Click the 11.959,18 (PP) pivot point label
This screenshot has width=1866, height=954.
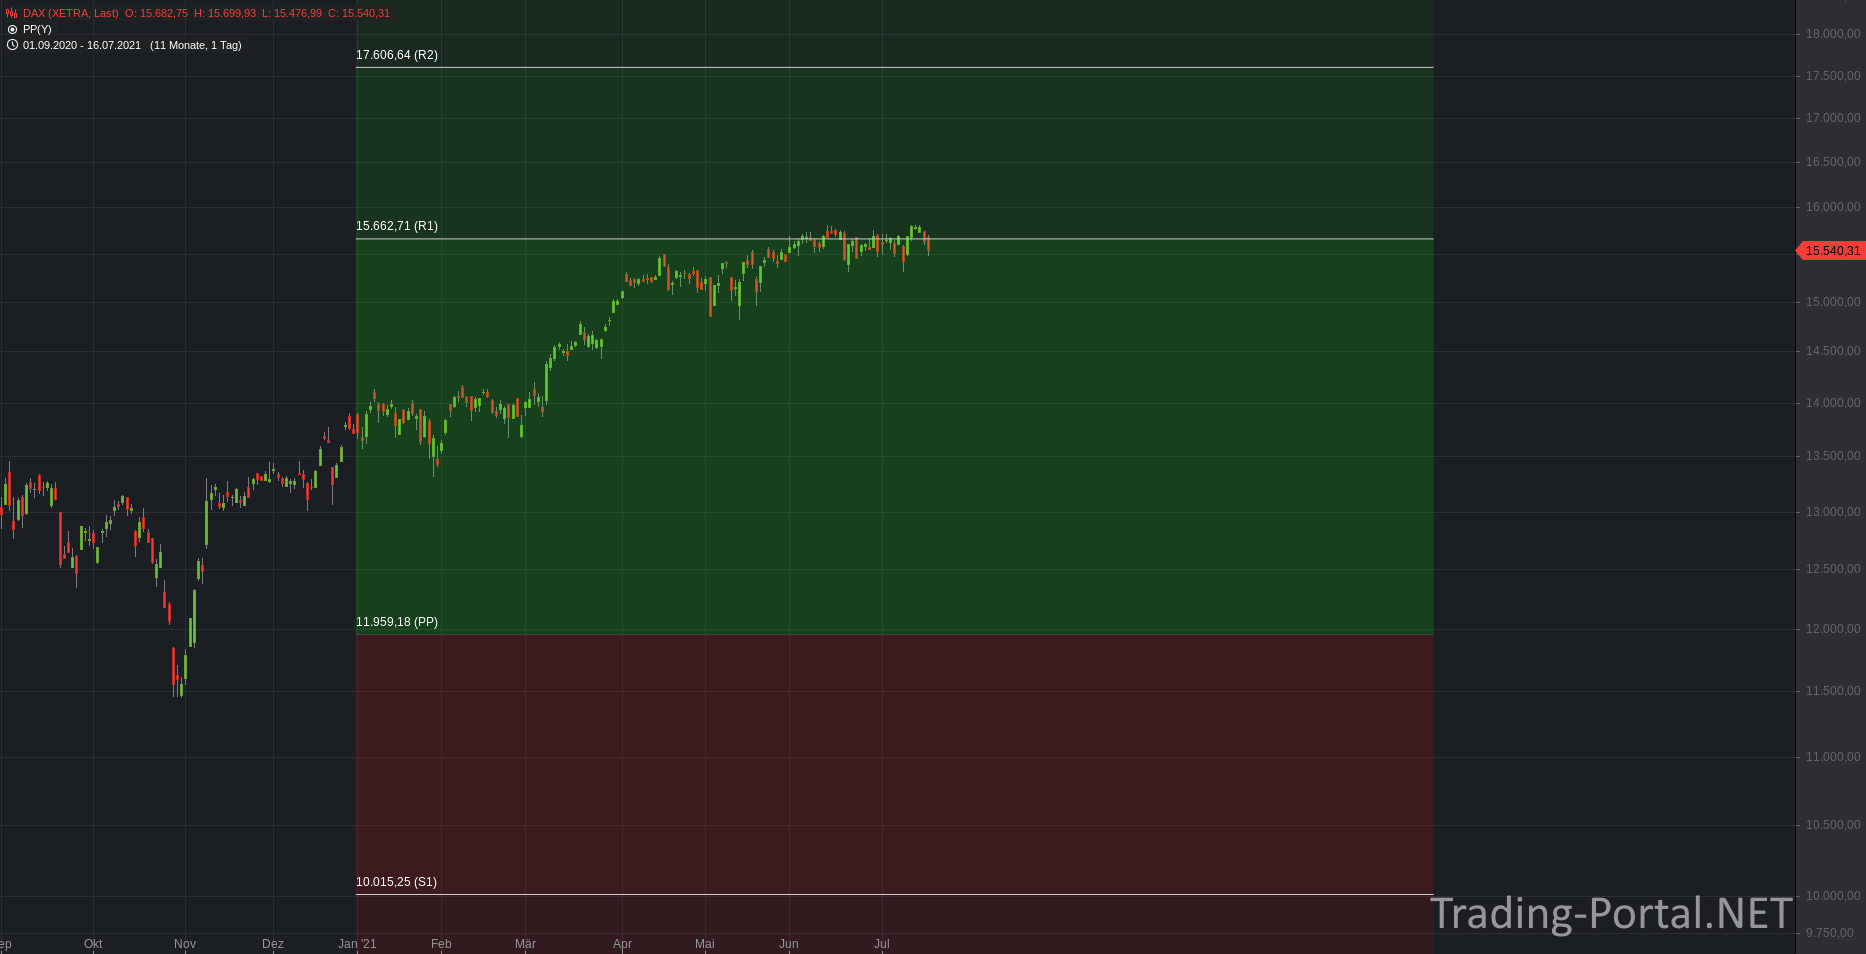tap(397, 622)
